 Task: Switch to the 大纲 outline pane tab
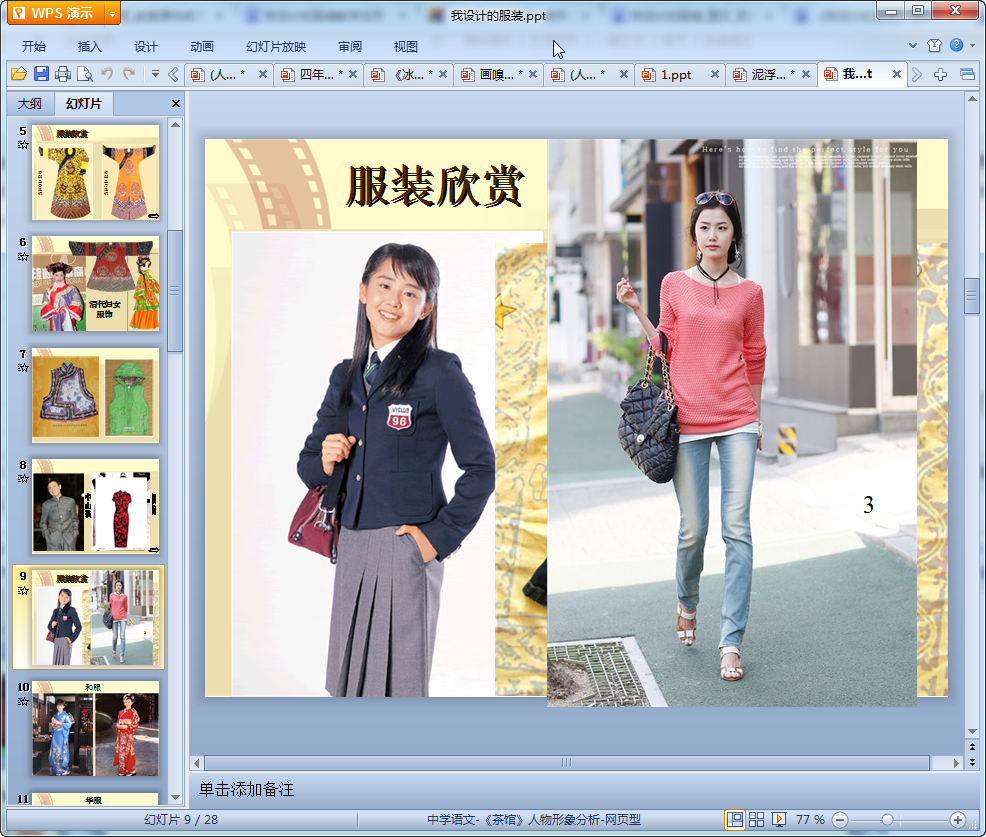(x=30, y=104)
